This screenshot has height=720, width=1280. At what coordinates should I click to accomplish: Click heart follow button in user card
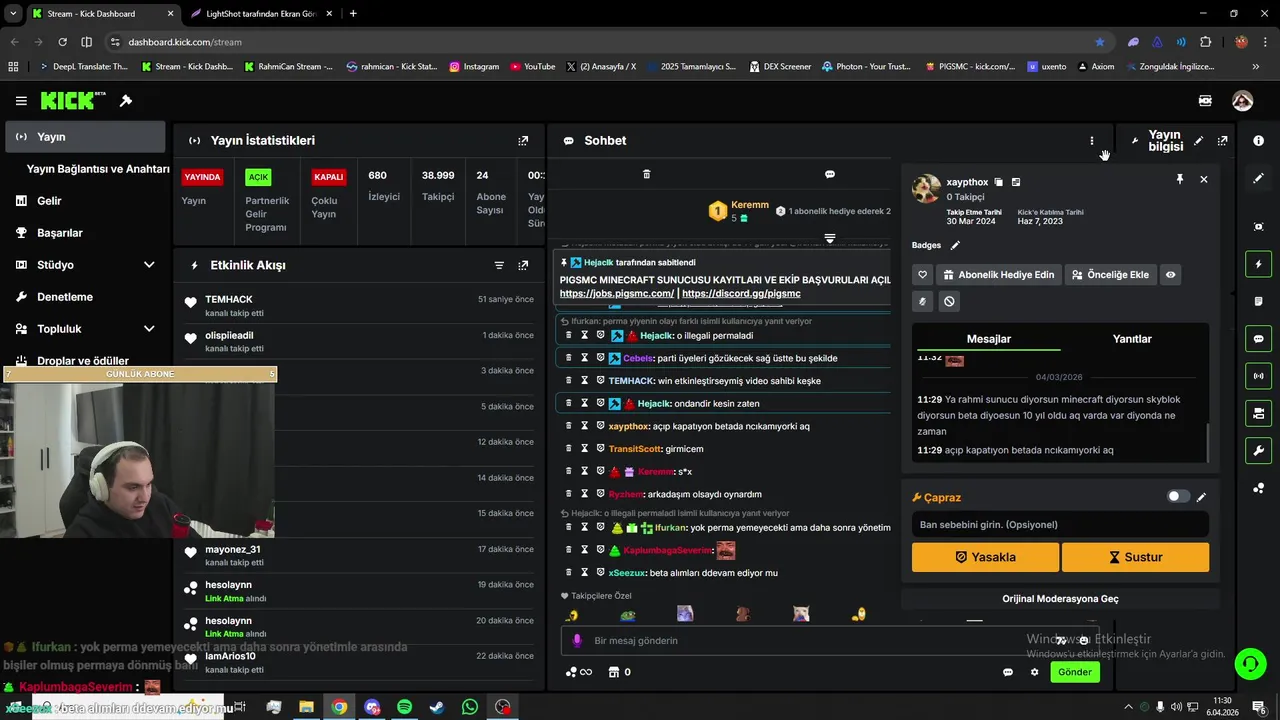click(x=922, y=274)
